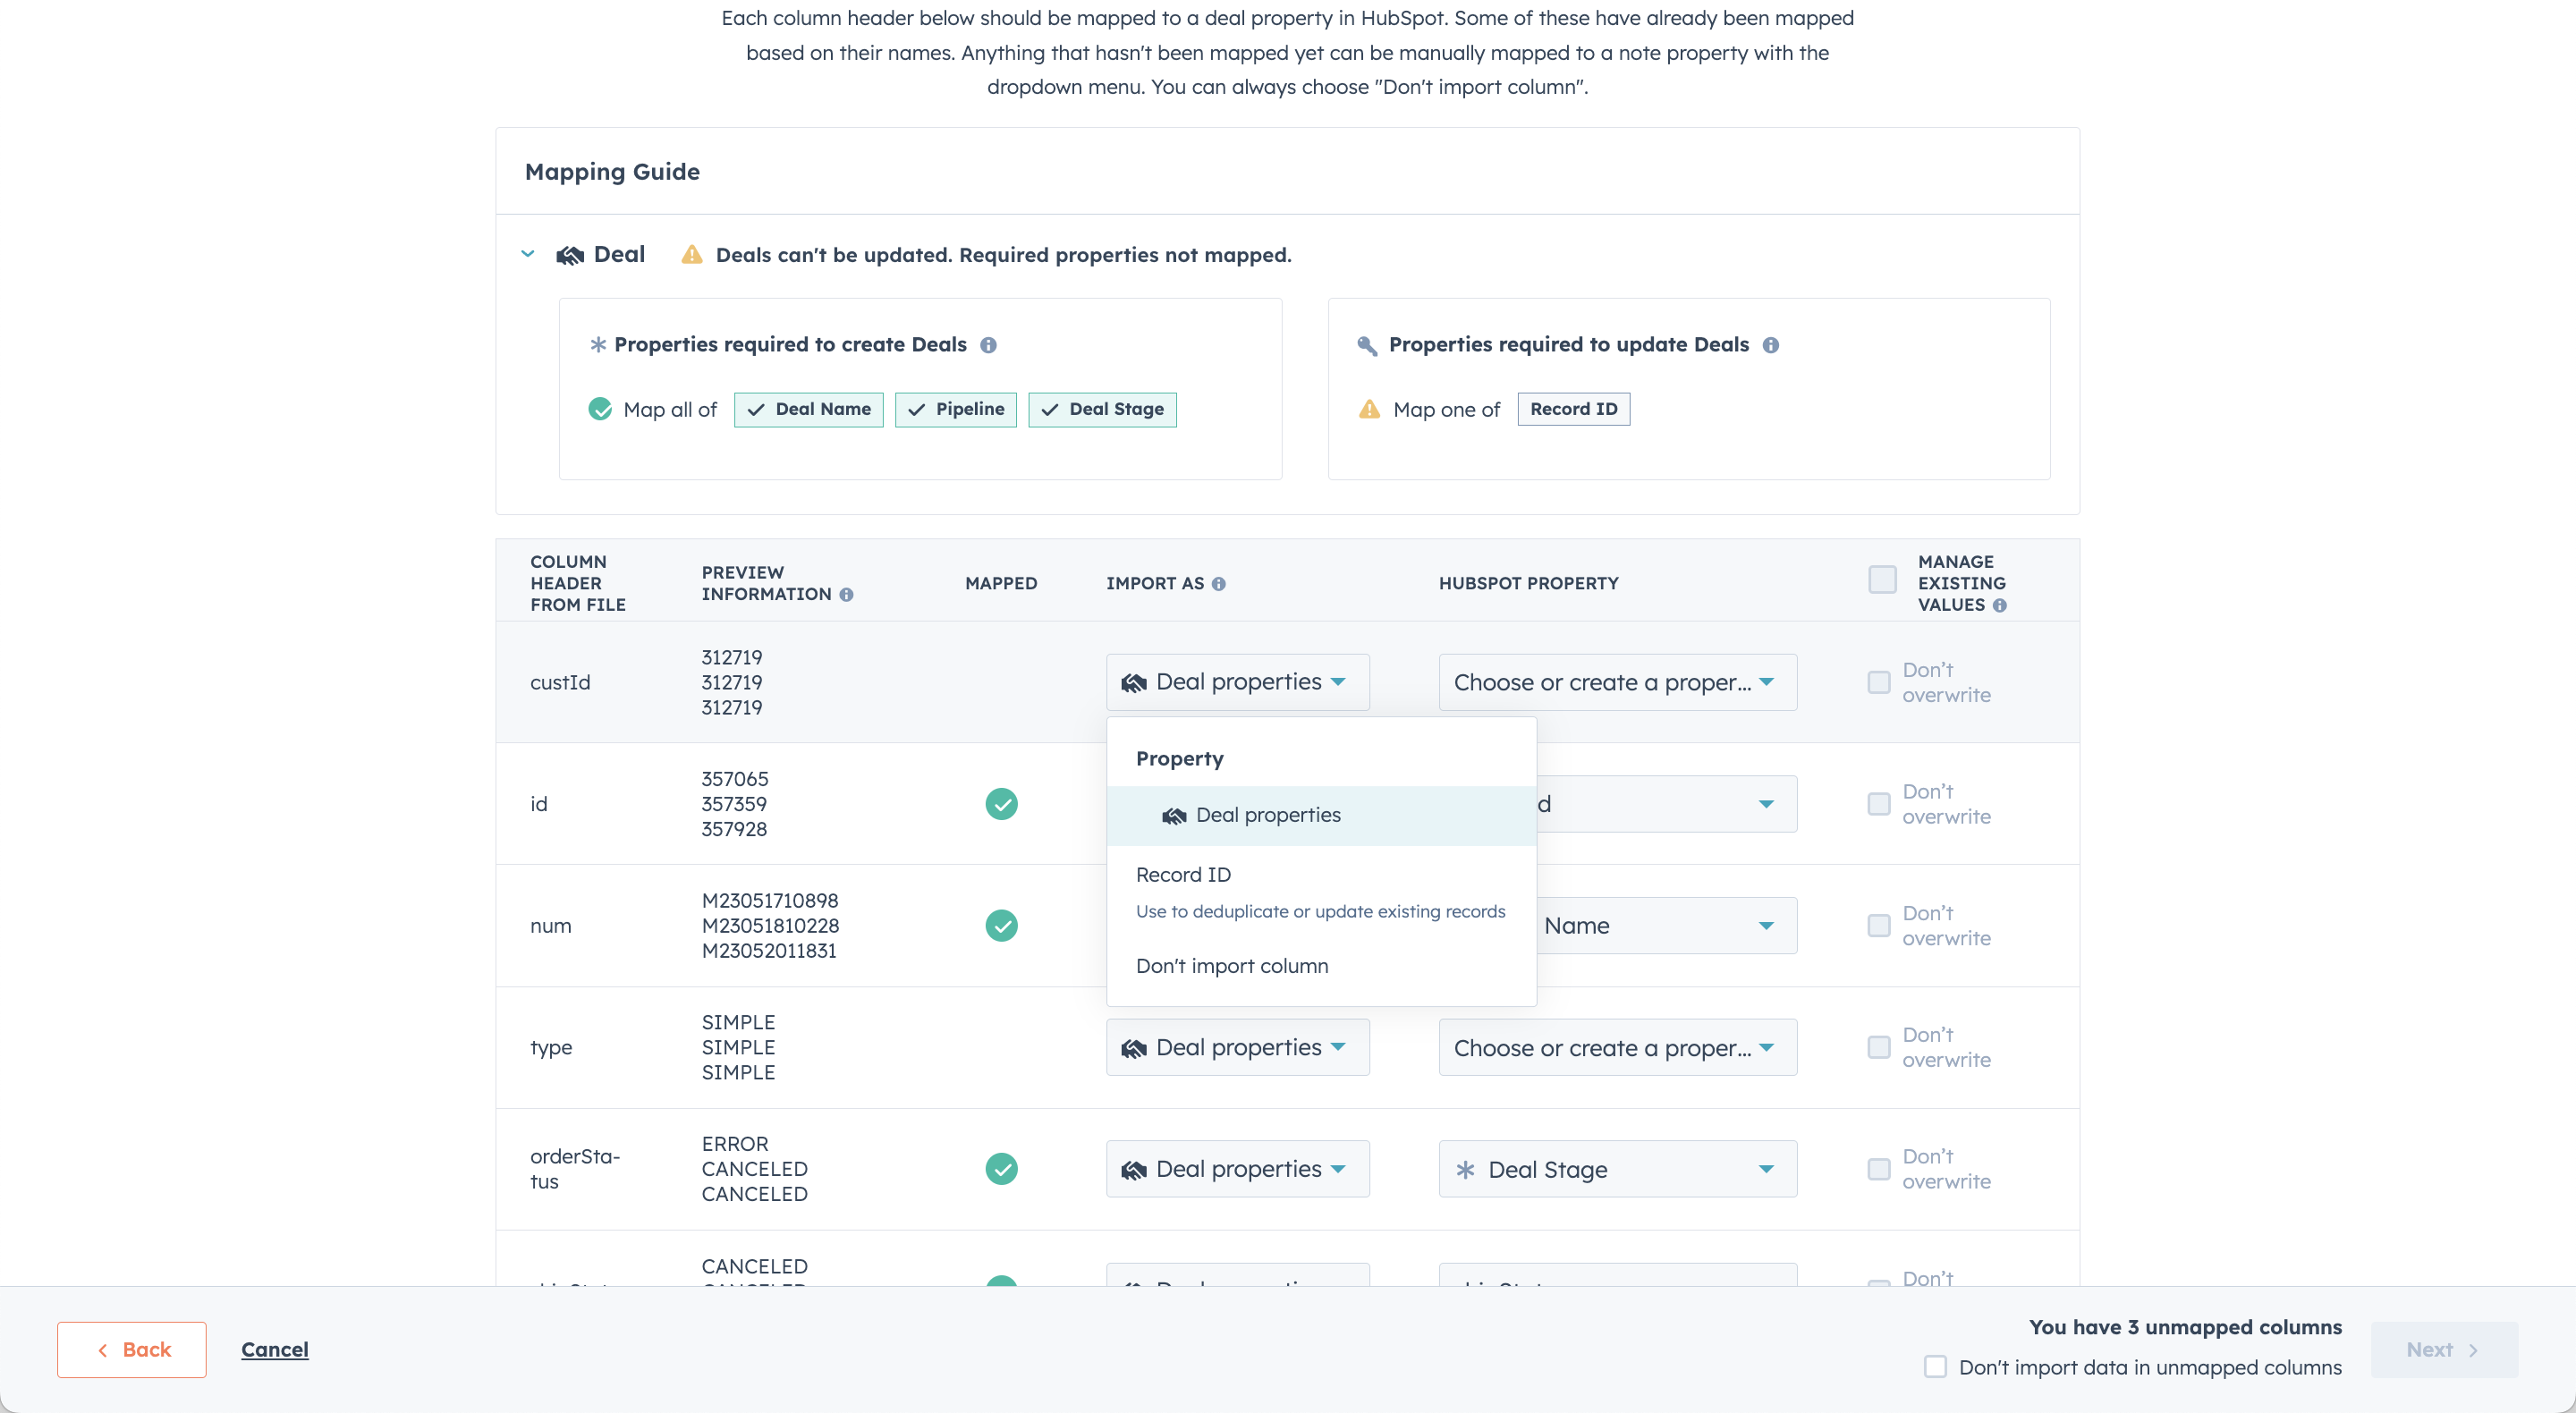This screenshot has width=2576, height=1413.
Task: Click the green mapped checkmark on the num row
Action: (1001, 926)
